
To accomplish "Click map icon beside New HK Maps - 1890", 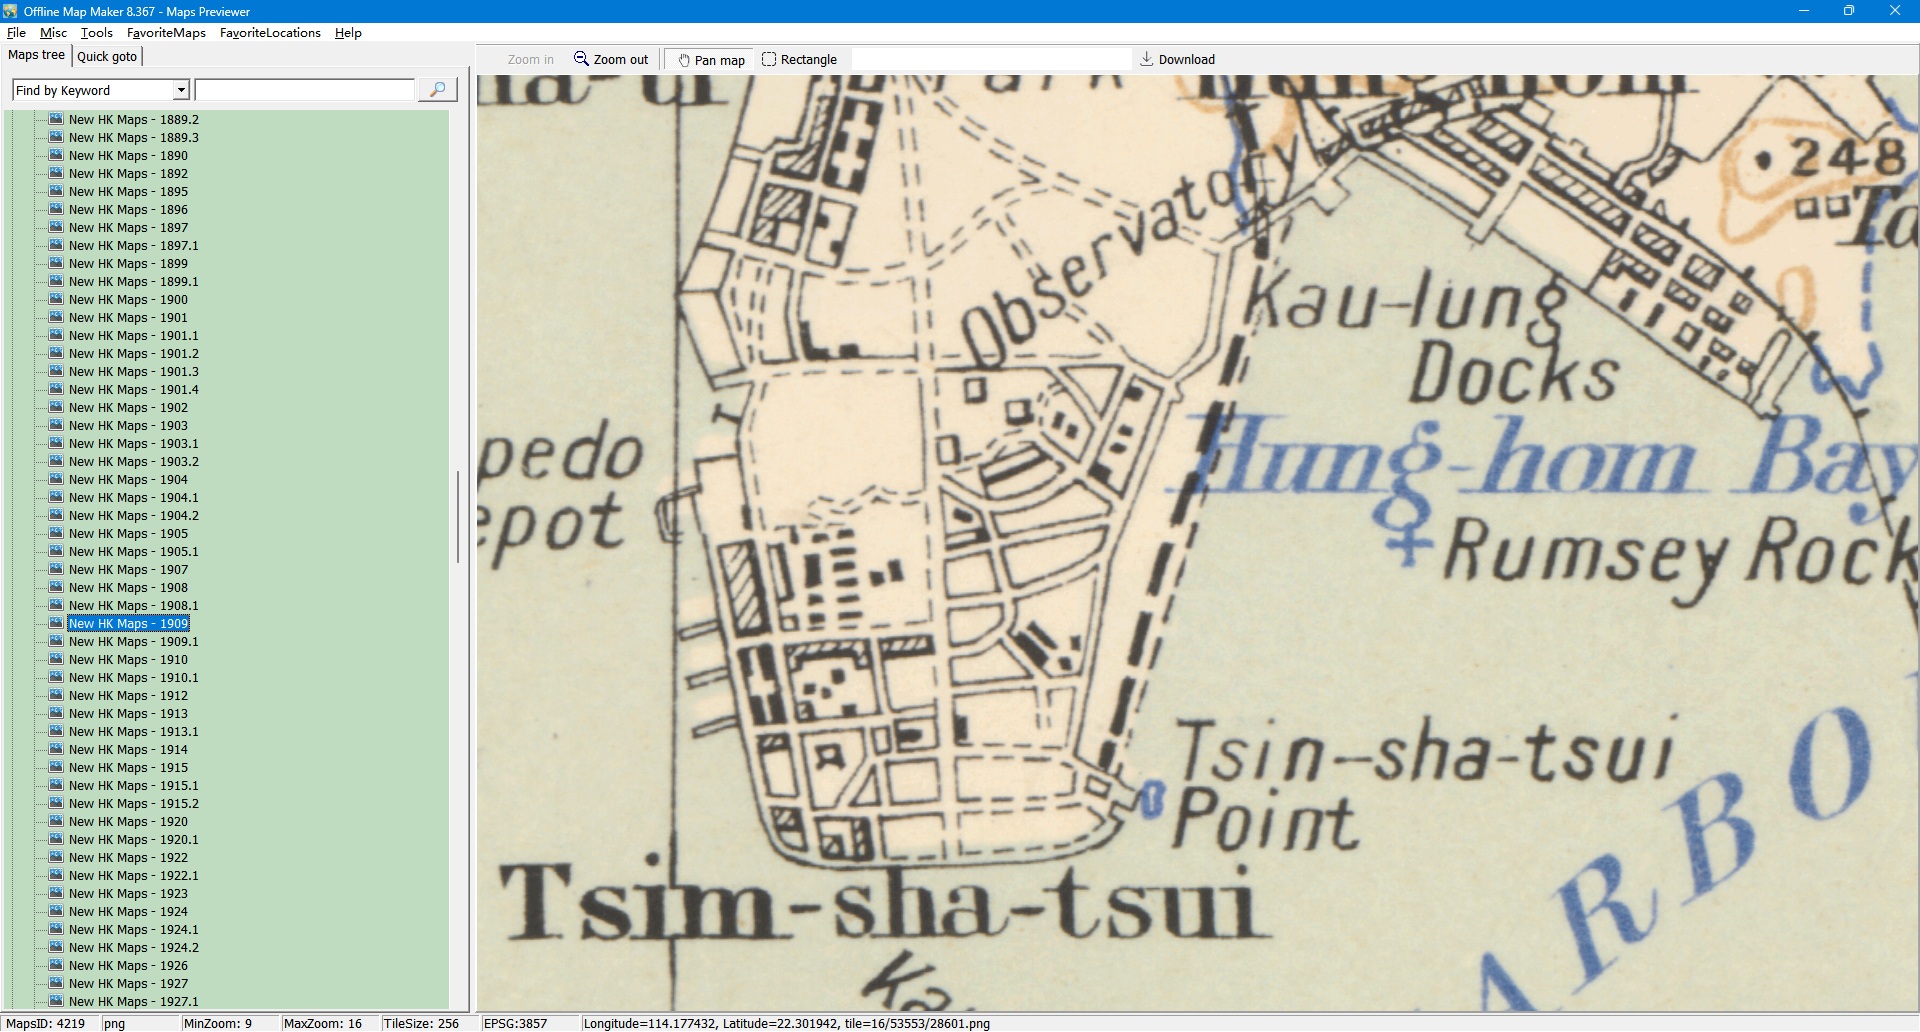I will (57, 156).
